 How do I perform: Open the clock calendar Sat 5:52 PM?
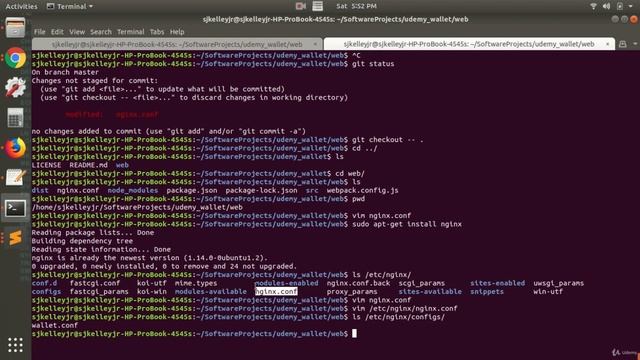pos(356,6)
